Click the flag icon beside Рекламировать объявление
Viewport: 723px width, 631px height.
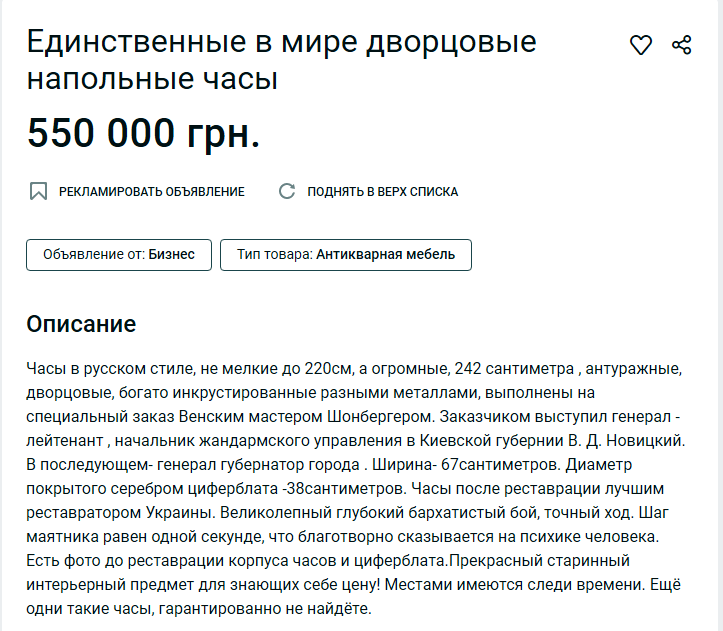pyautogui.click(x=38, y=191)
